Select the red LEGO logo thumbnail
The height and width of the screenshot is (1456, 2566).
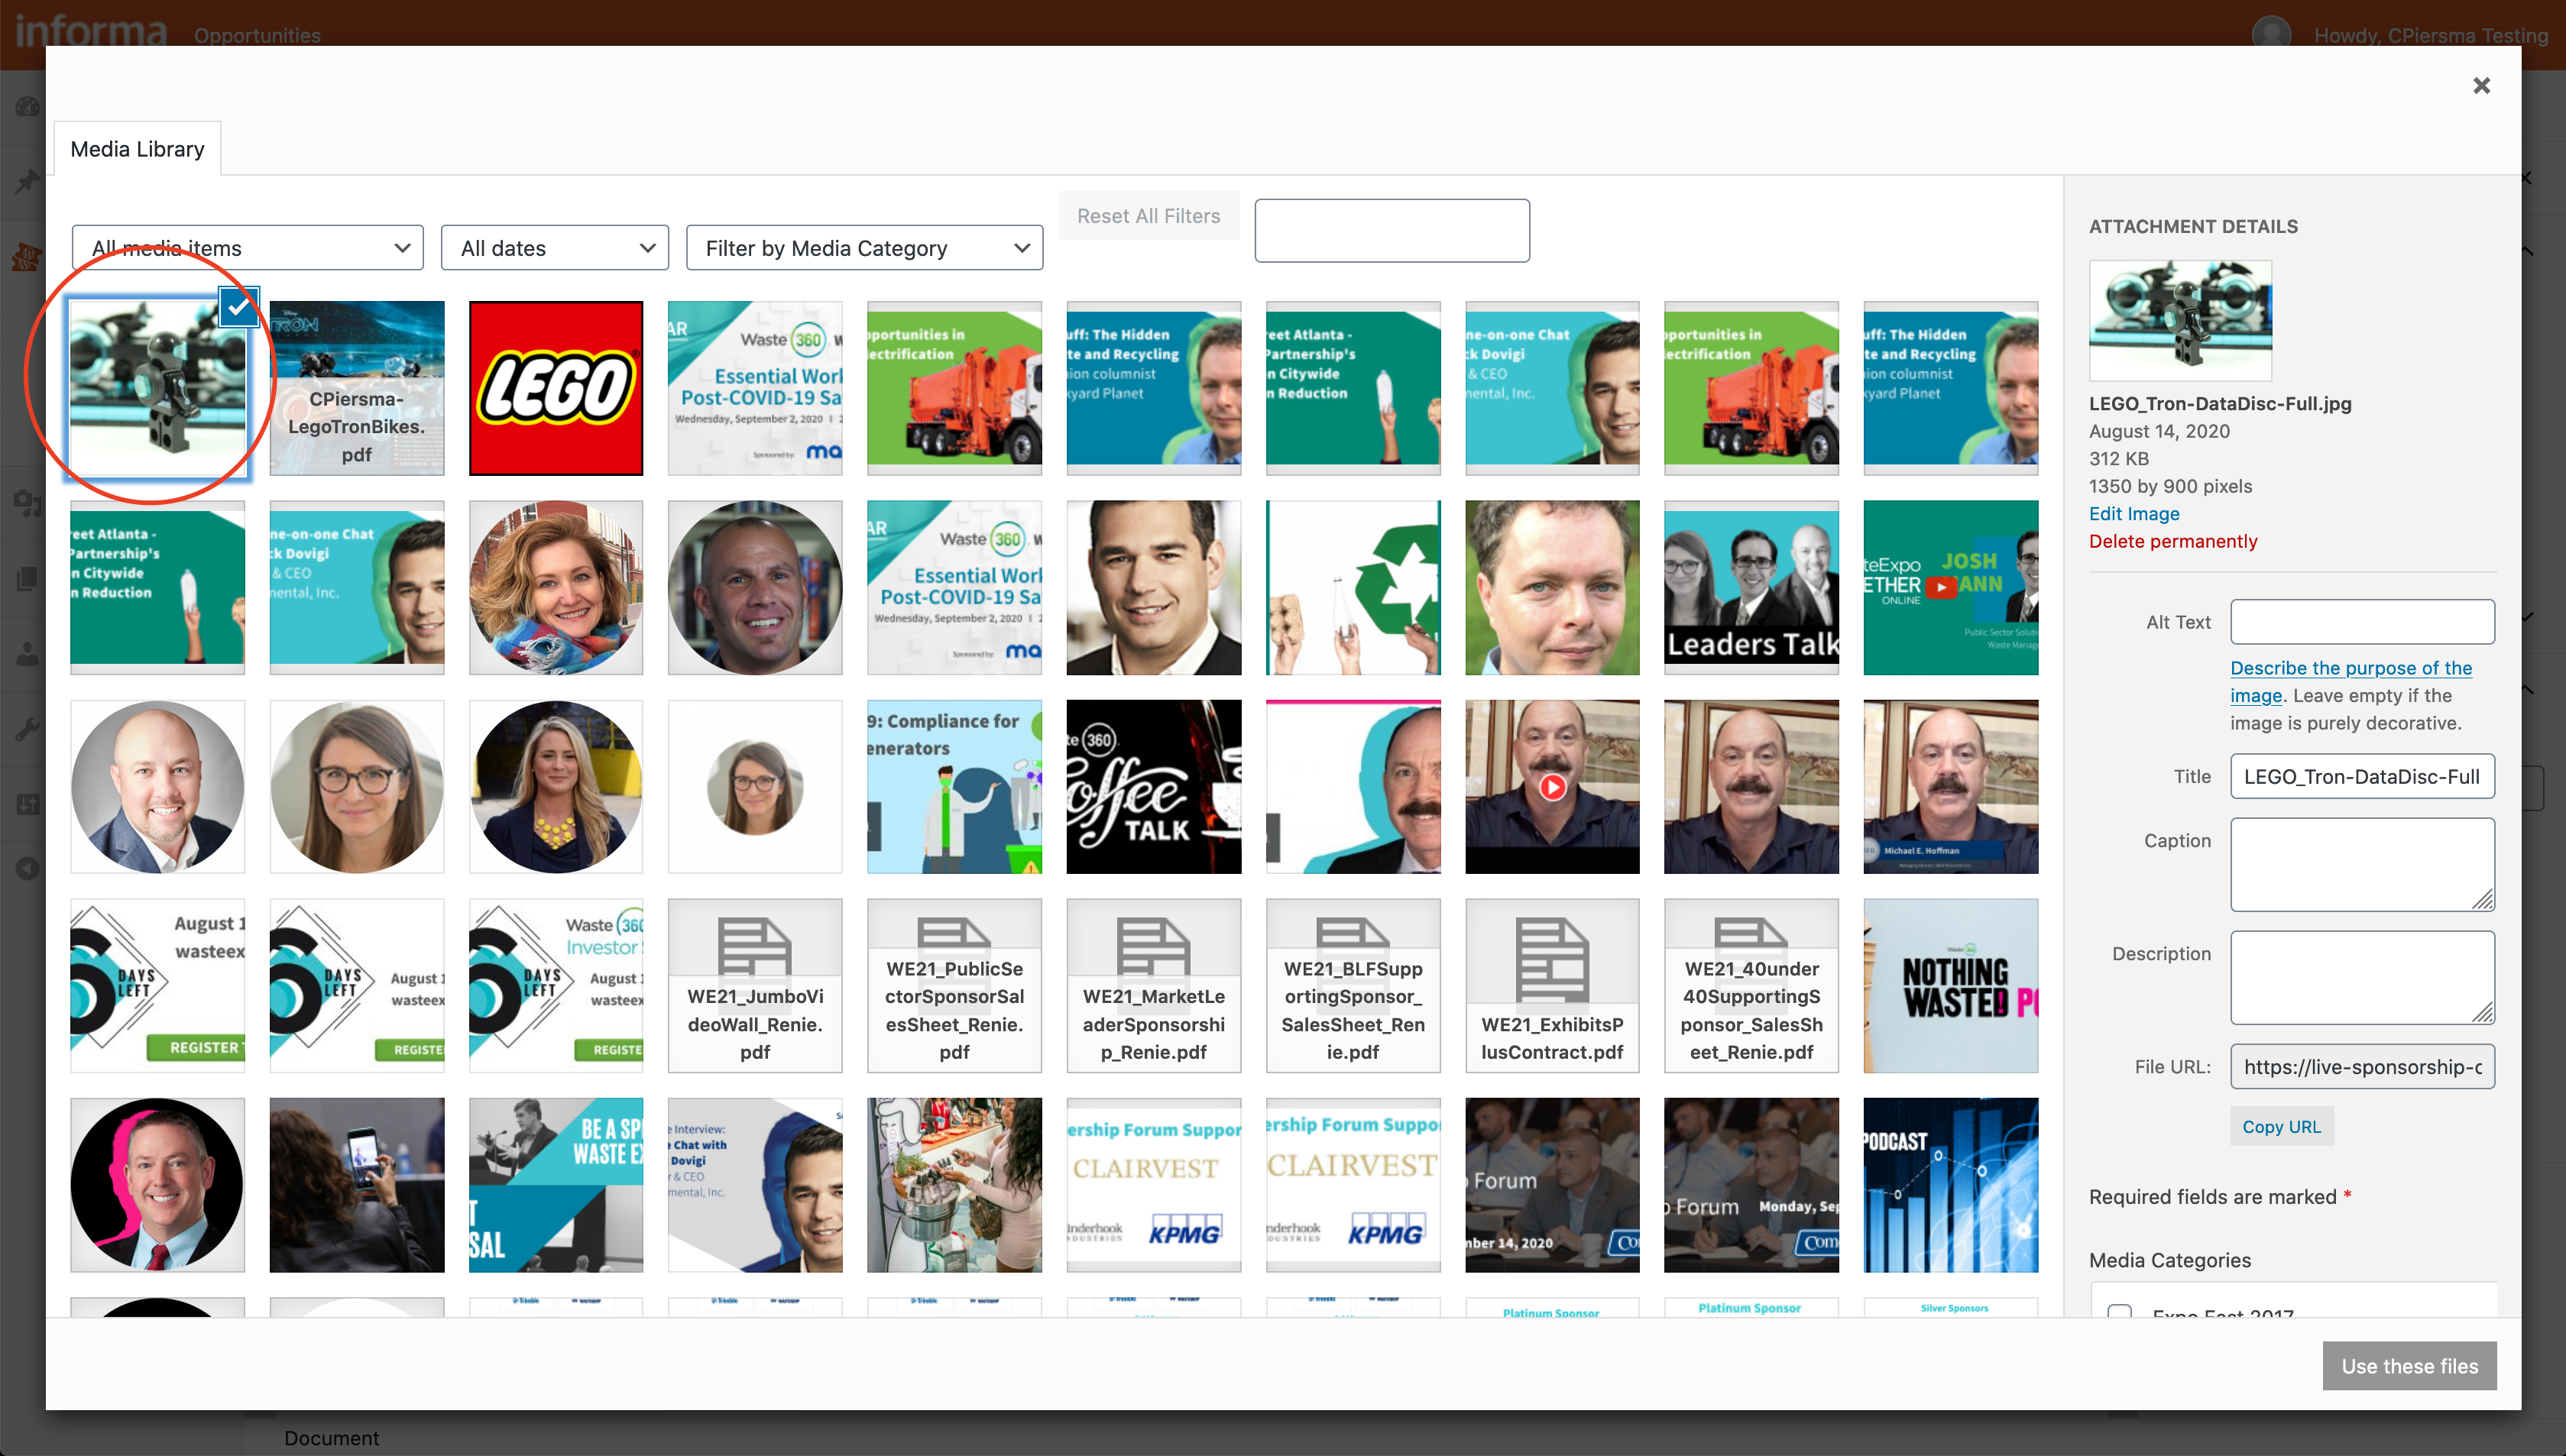pyautogui.click(x=555, y=388)
